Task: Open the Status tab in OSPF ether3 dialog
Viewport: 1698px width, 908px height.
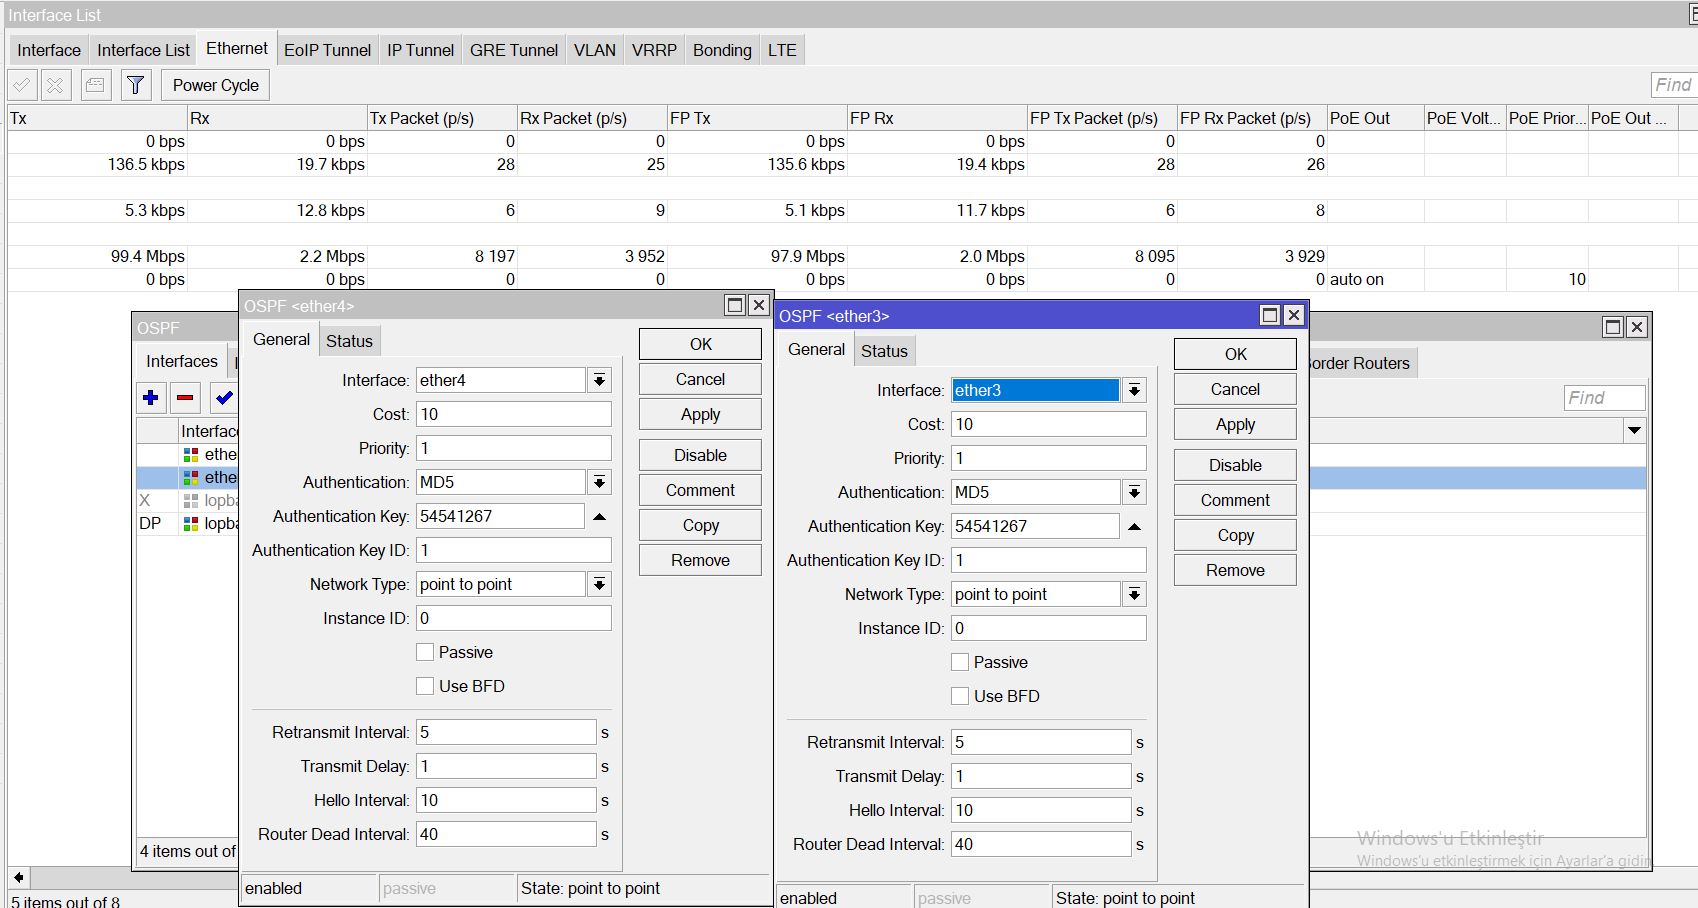Action: point(884,350)
